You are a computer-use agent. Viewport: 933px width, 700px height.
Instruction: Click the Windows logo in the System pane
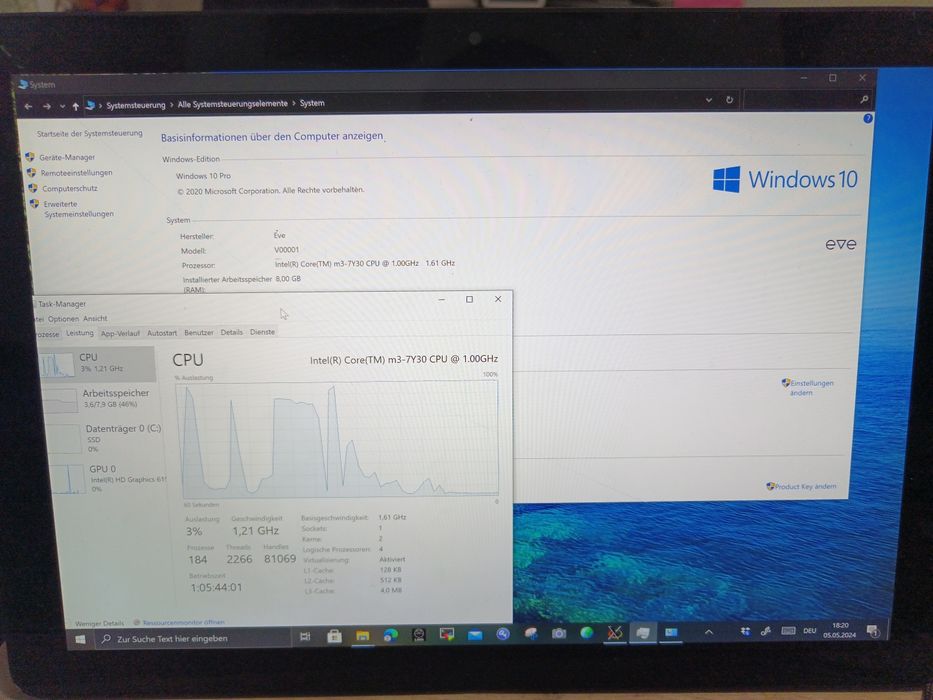[726, 179]
